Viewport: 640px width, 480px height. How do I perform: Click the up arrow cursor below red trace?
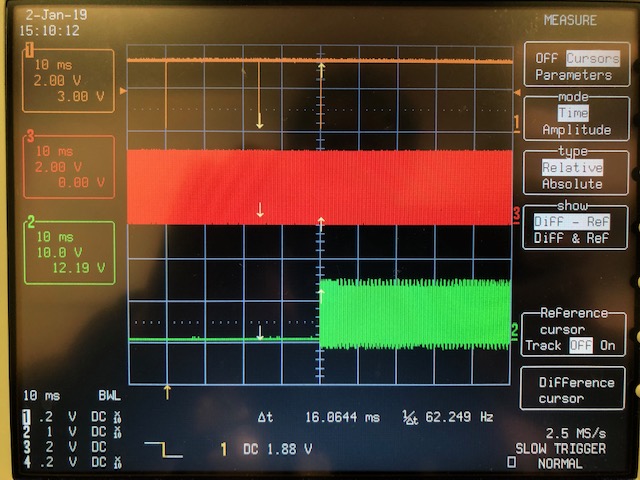pos(321,224)
